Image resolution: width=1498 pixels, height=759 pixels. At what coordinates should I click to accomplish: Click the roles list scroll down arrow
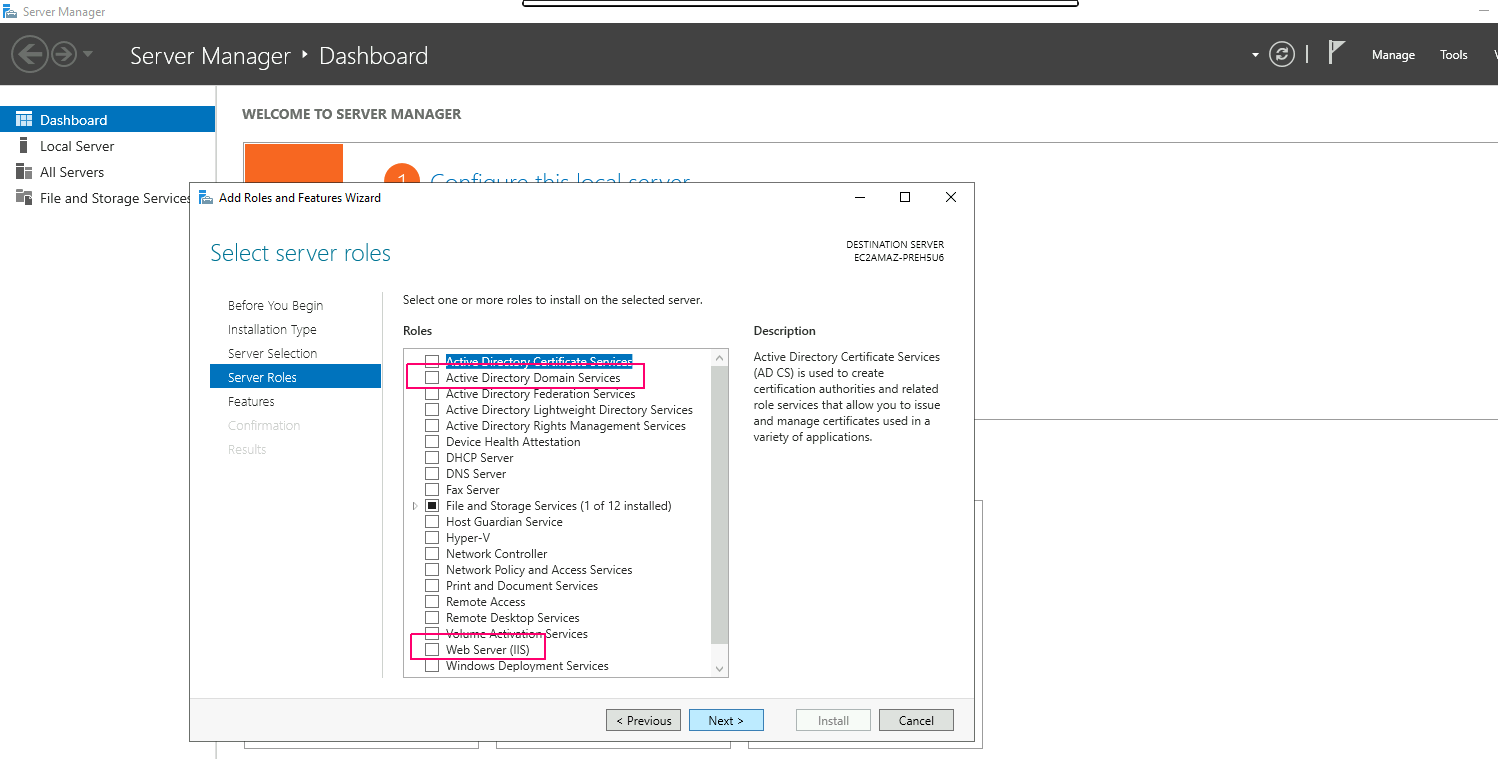720,669
